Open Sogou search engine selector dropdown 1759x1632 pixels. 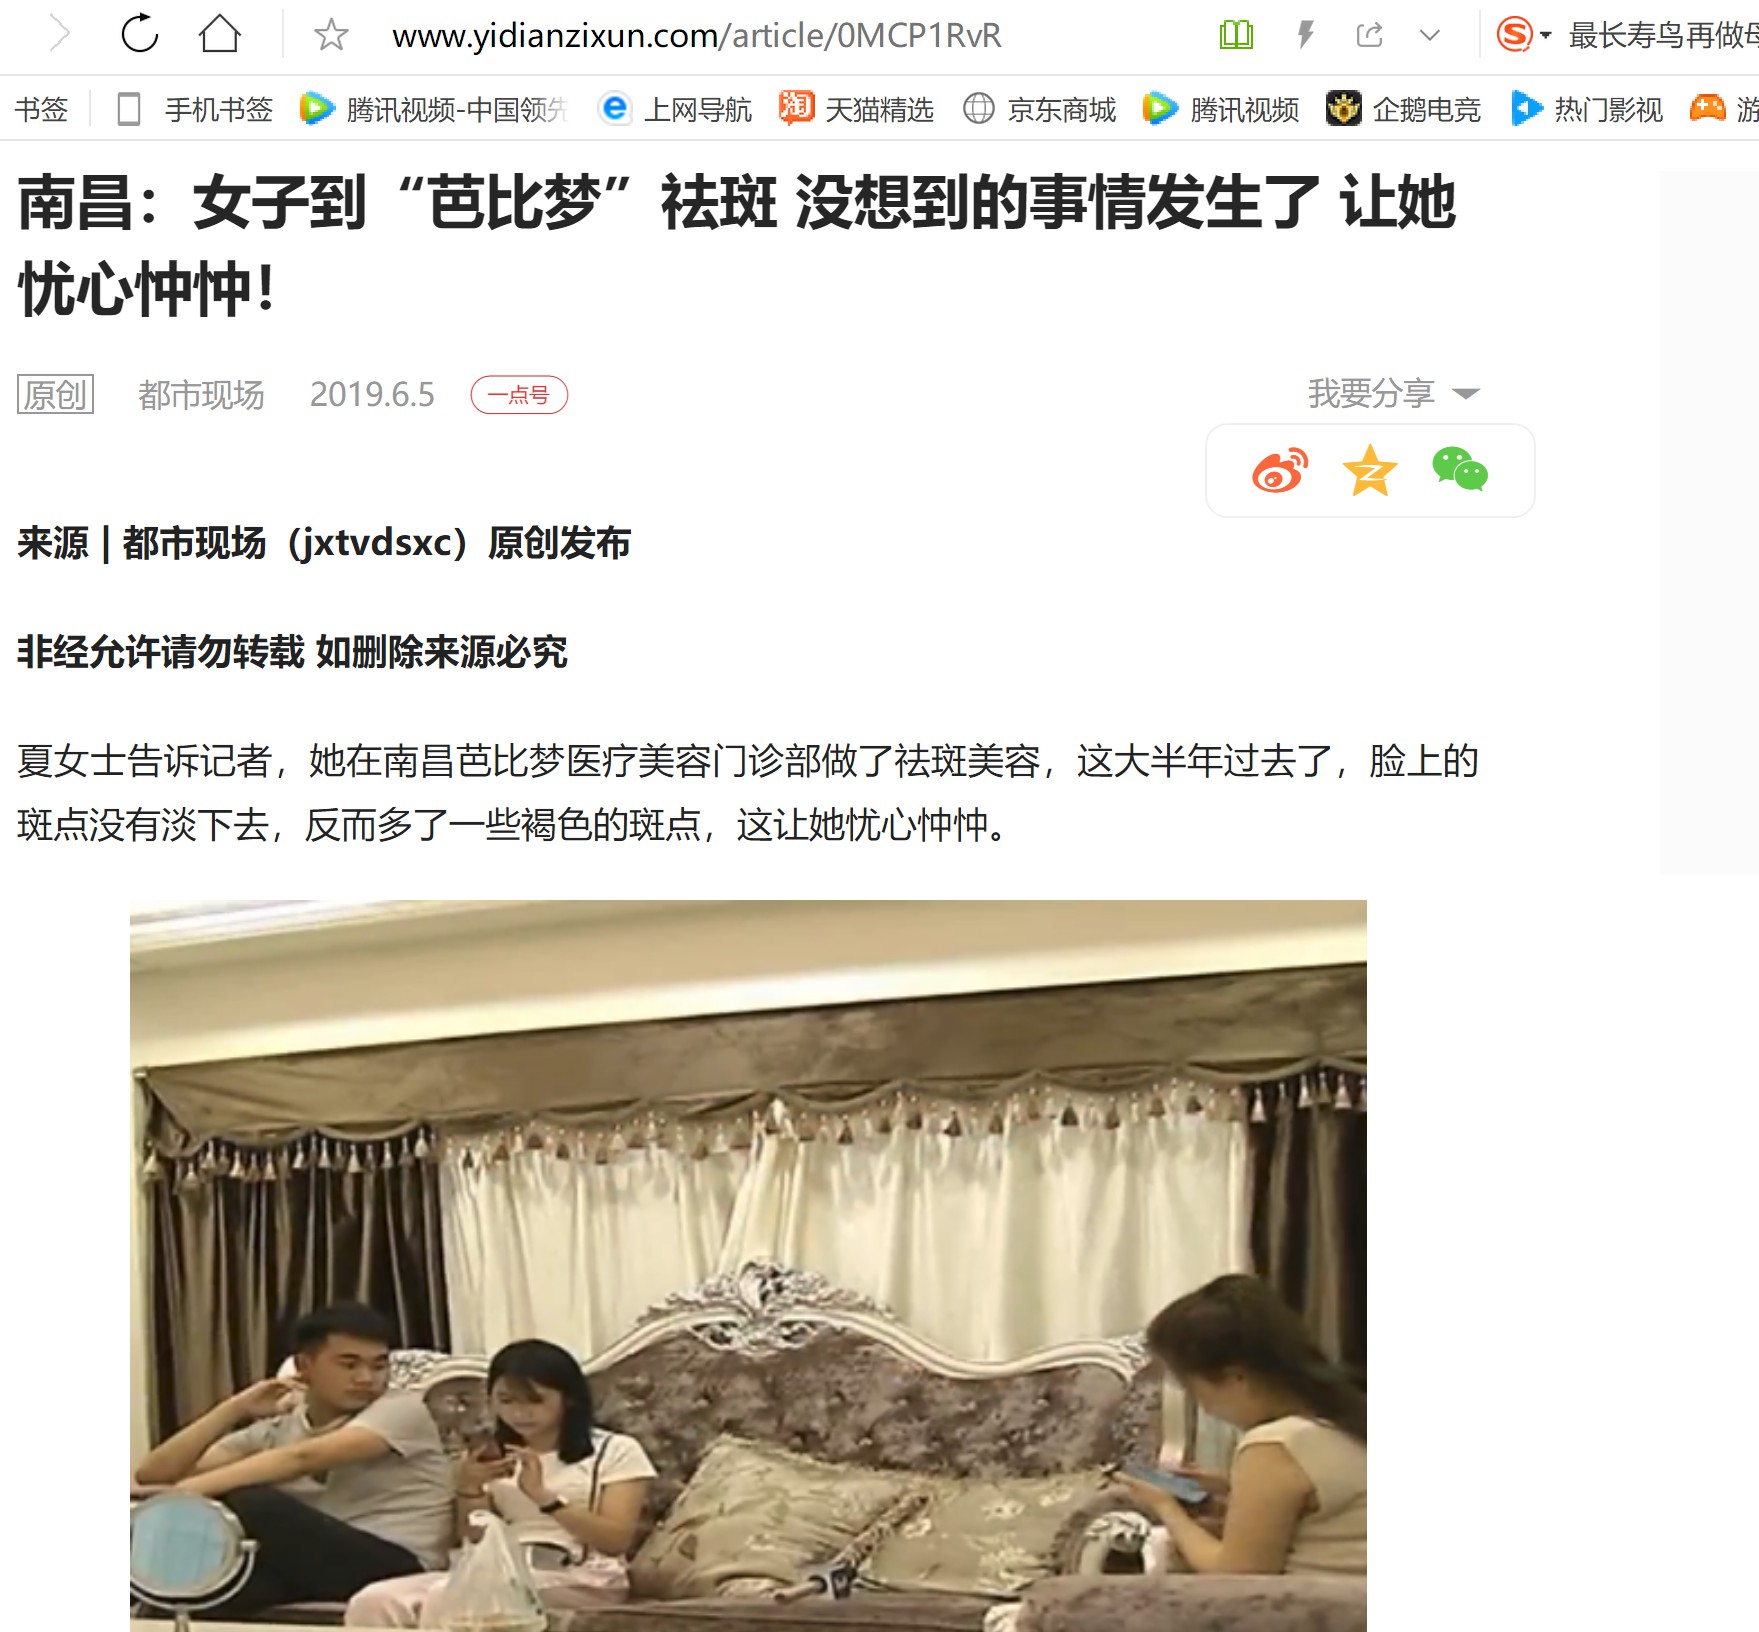tap(1524, 35)
